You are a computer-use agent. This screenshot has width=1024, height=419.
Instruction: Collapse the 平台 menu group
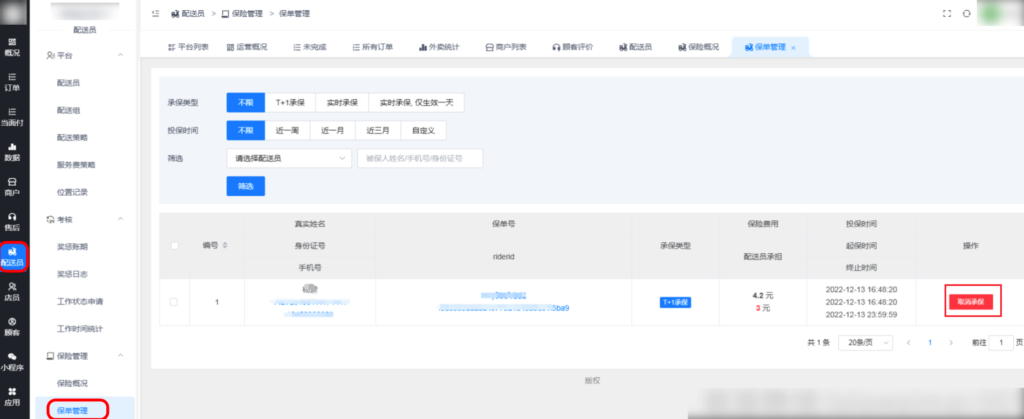120,55
